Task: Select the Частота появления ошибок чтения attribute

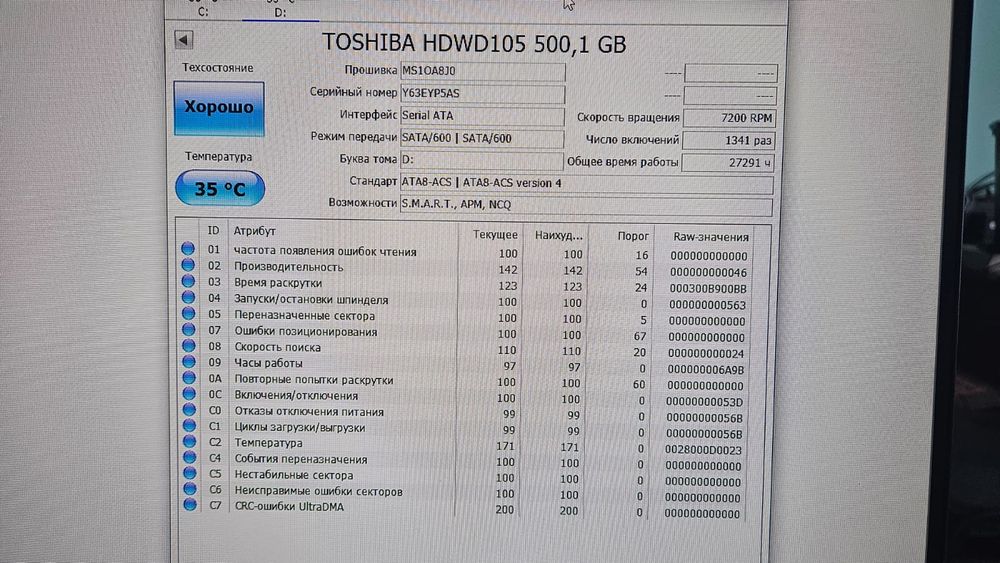Action: [x=325, y=251]
